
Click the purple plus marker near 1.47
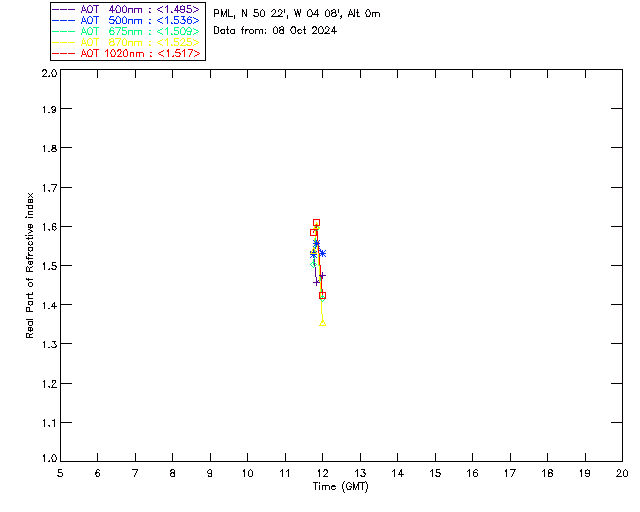point(322,276)
